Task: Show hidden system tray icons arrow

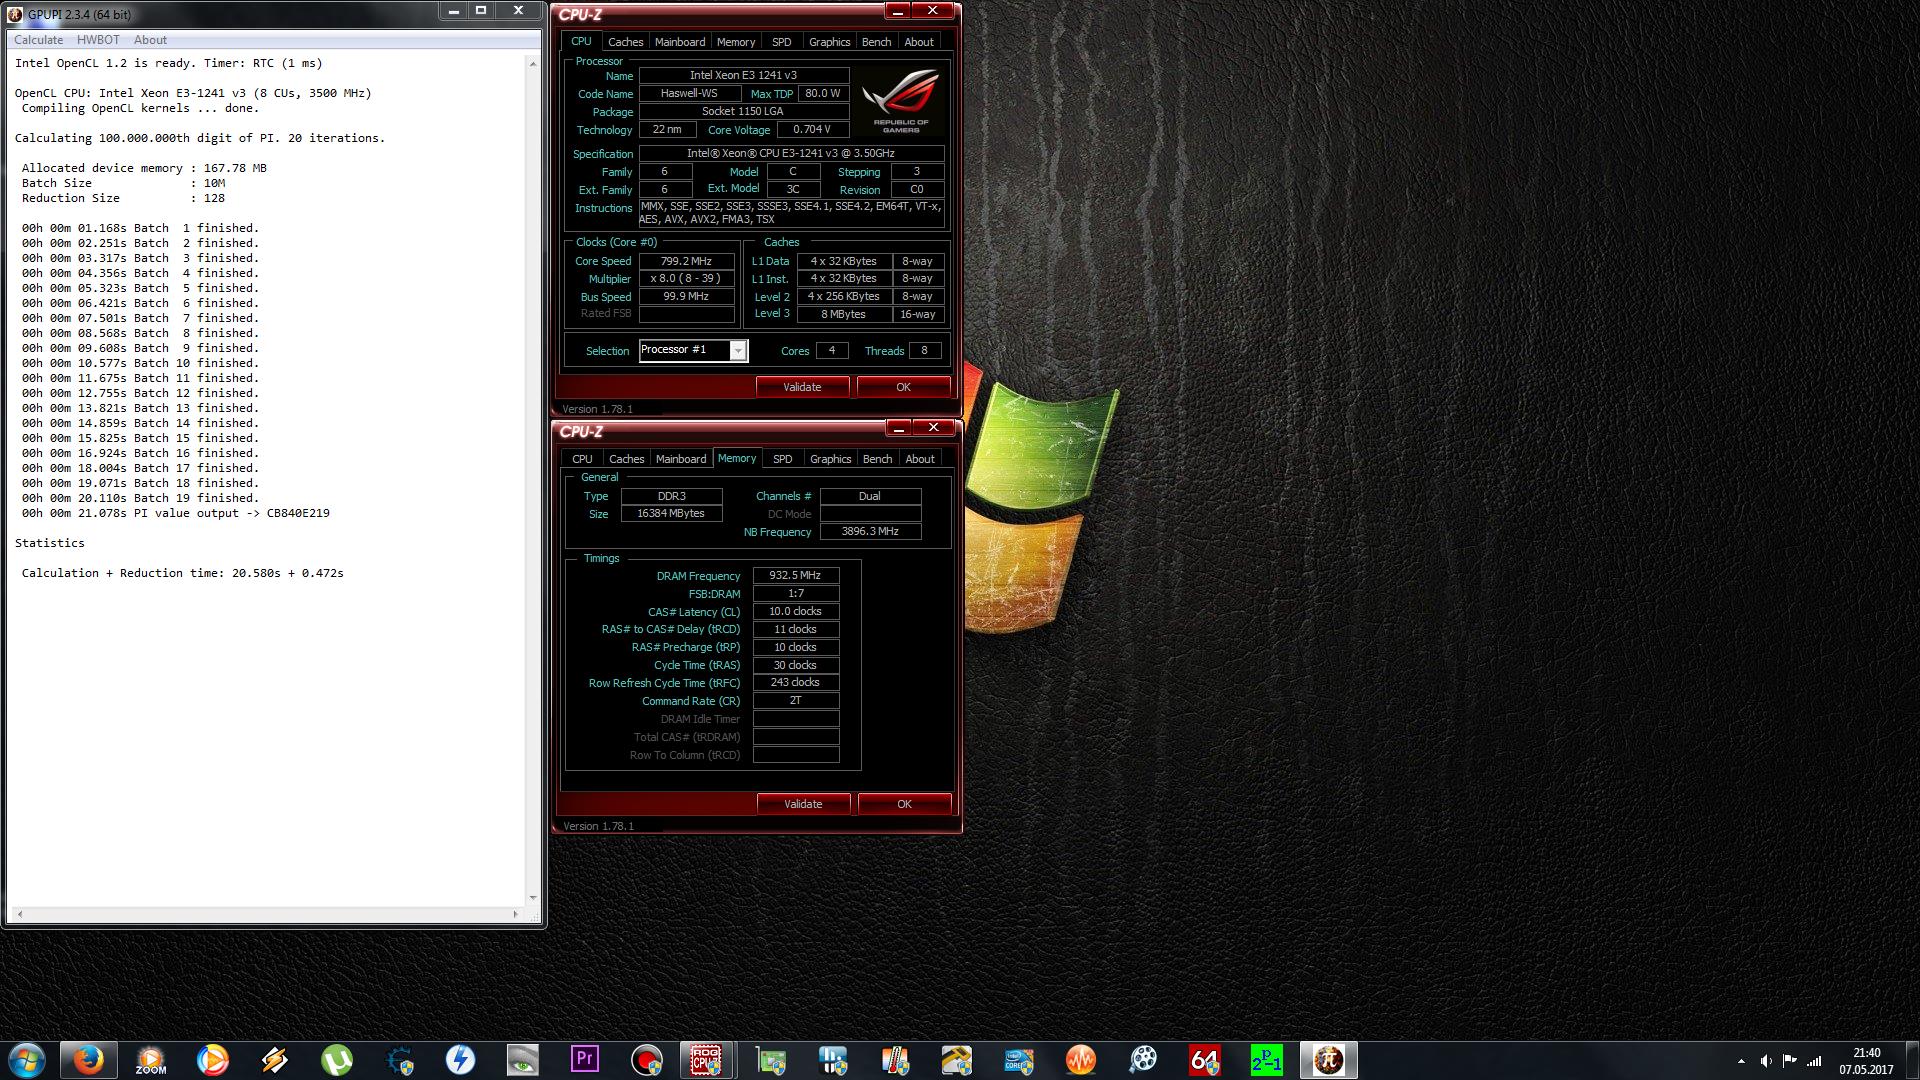Action: tap(1741, 1061)
